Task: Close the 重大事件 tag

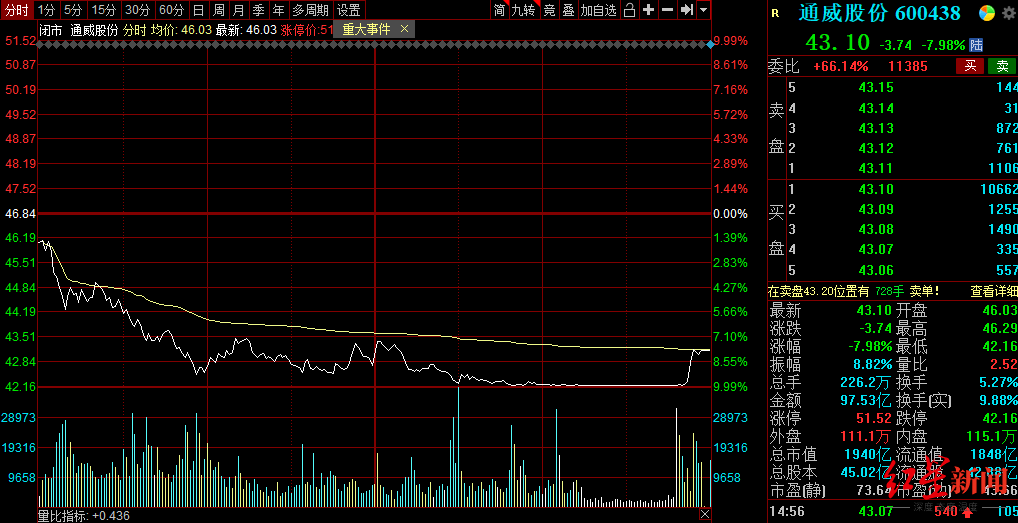Action: click(x=404, y=30)
